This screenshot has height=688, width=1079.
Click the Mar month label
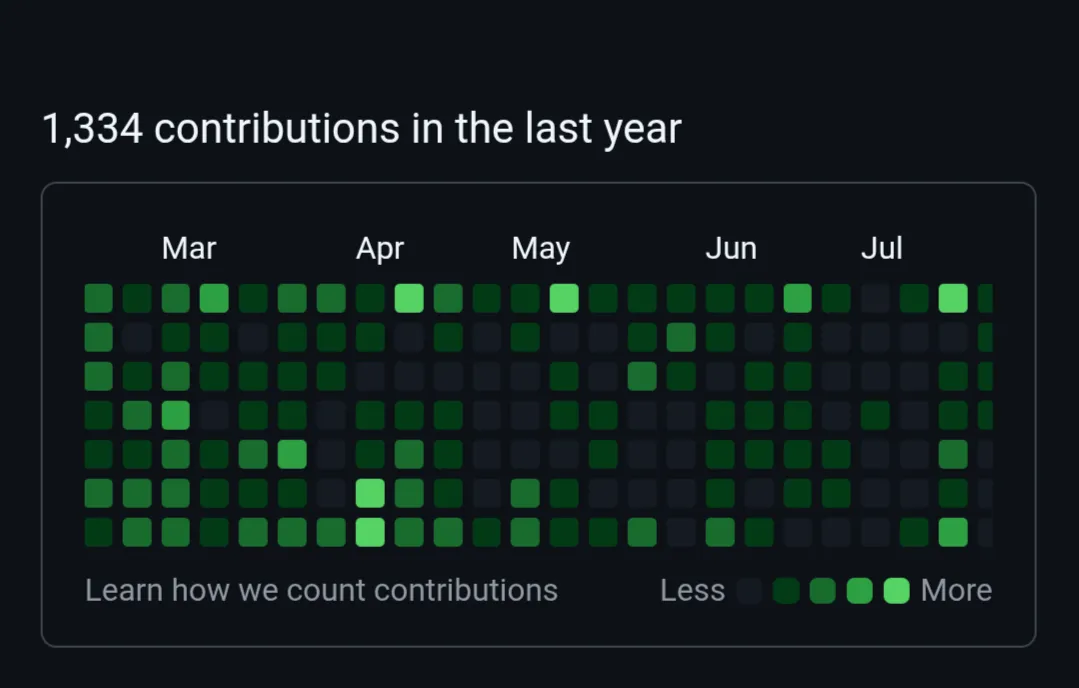click(189, 248)
